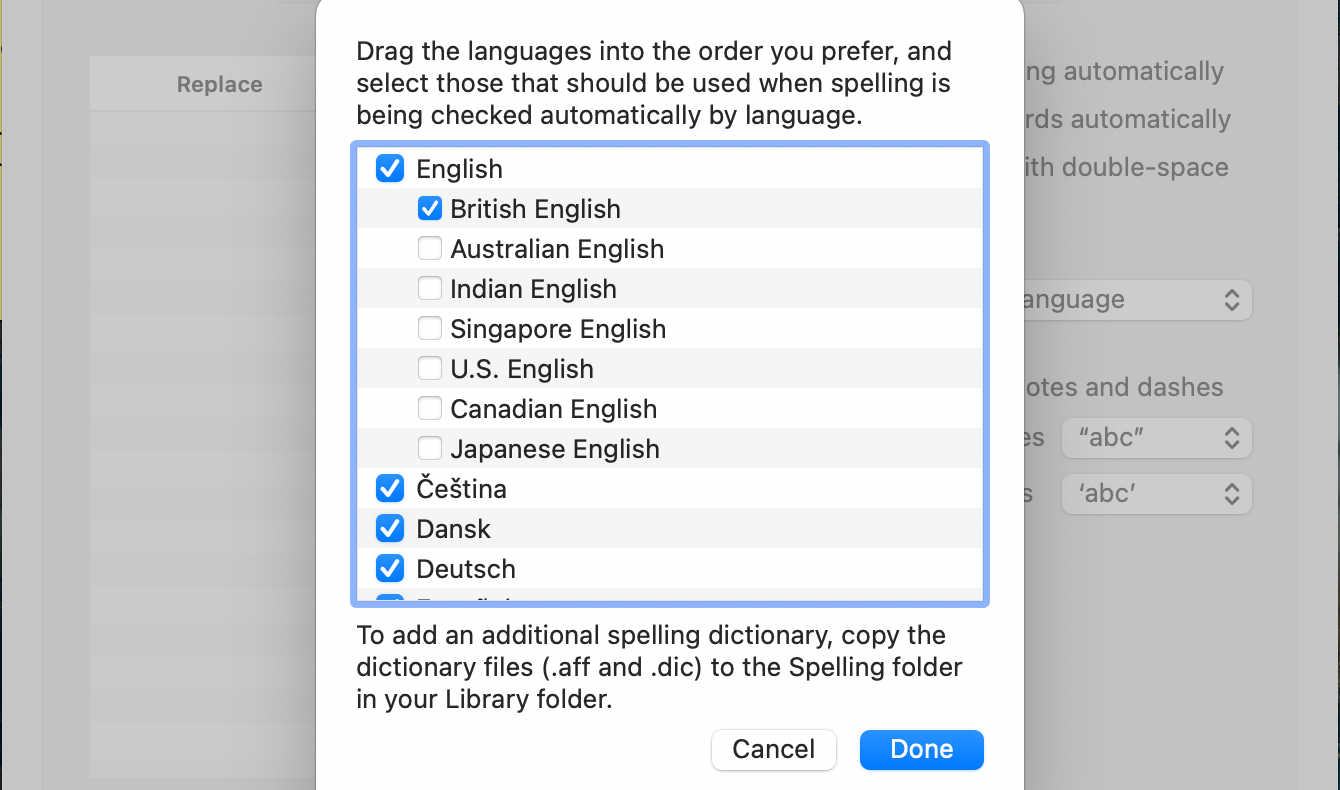Enable Australian English spelling
The height and width of the screenshot is (790, 1340).
point(430,248)
